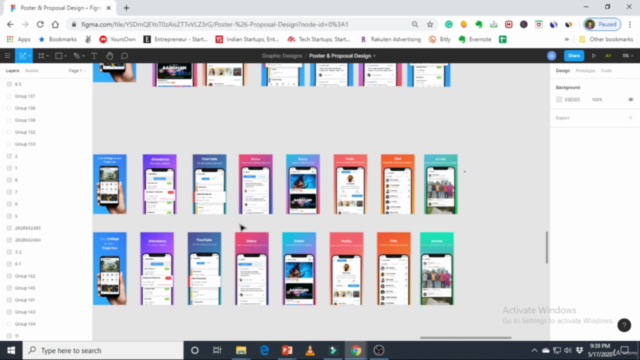Image resolution: width=640 pixels, height=360 pixels.
Task: Expand the Move tool options arrow
Action: coord(29,56)
